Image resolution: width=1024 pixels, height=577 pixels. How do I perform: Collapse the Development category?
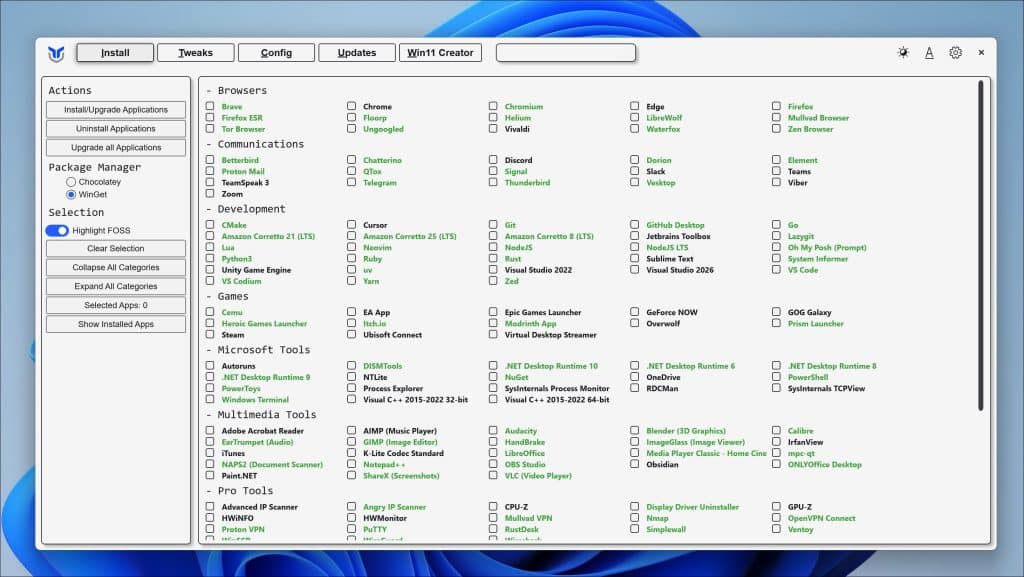click(x=246, y=209)
